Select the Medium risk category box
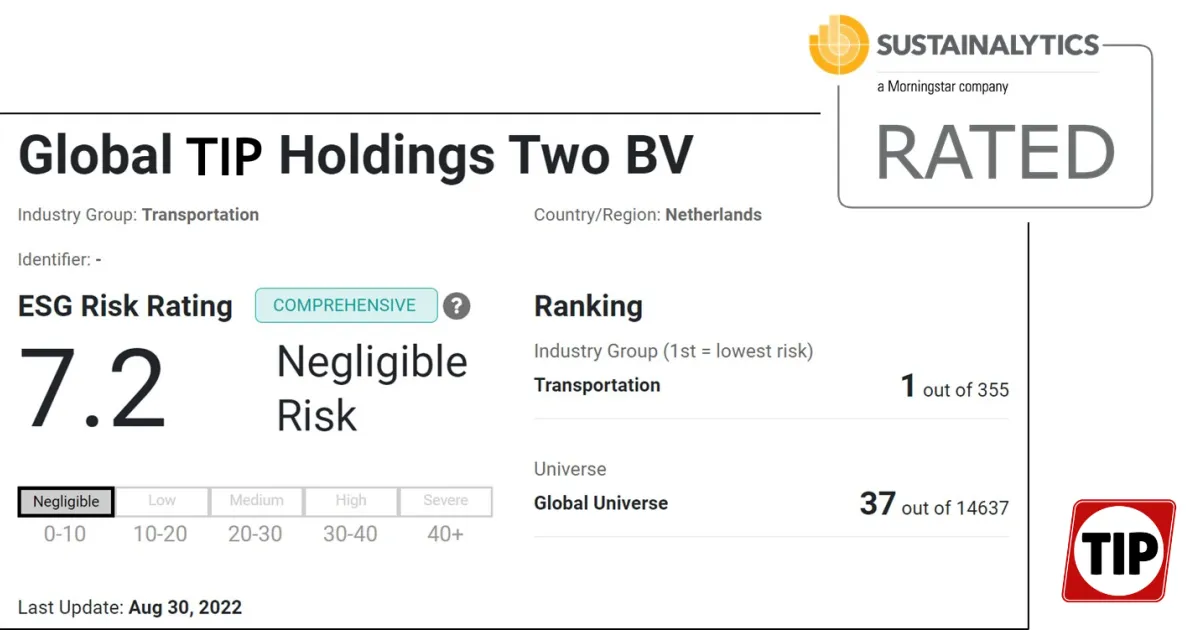Image resolution: width=1200 pixels, height=630 pixels. point(256,501)
